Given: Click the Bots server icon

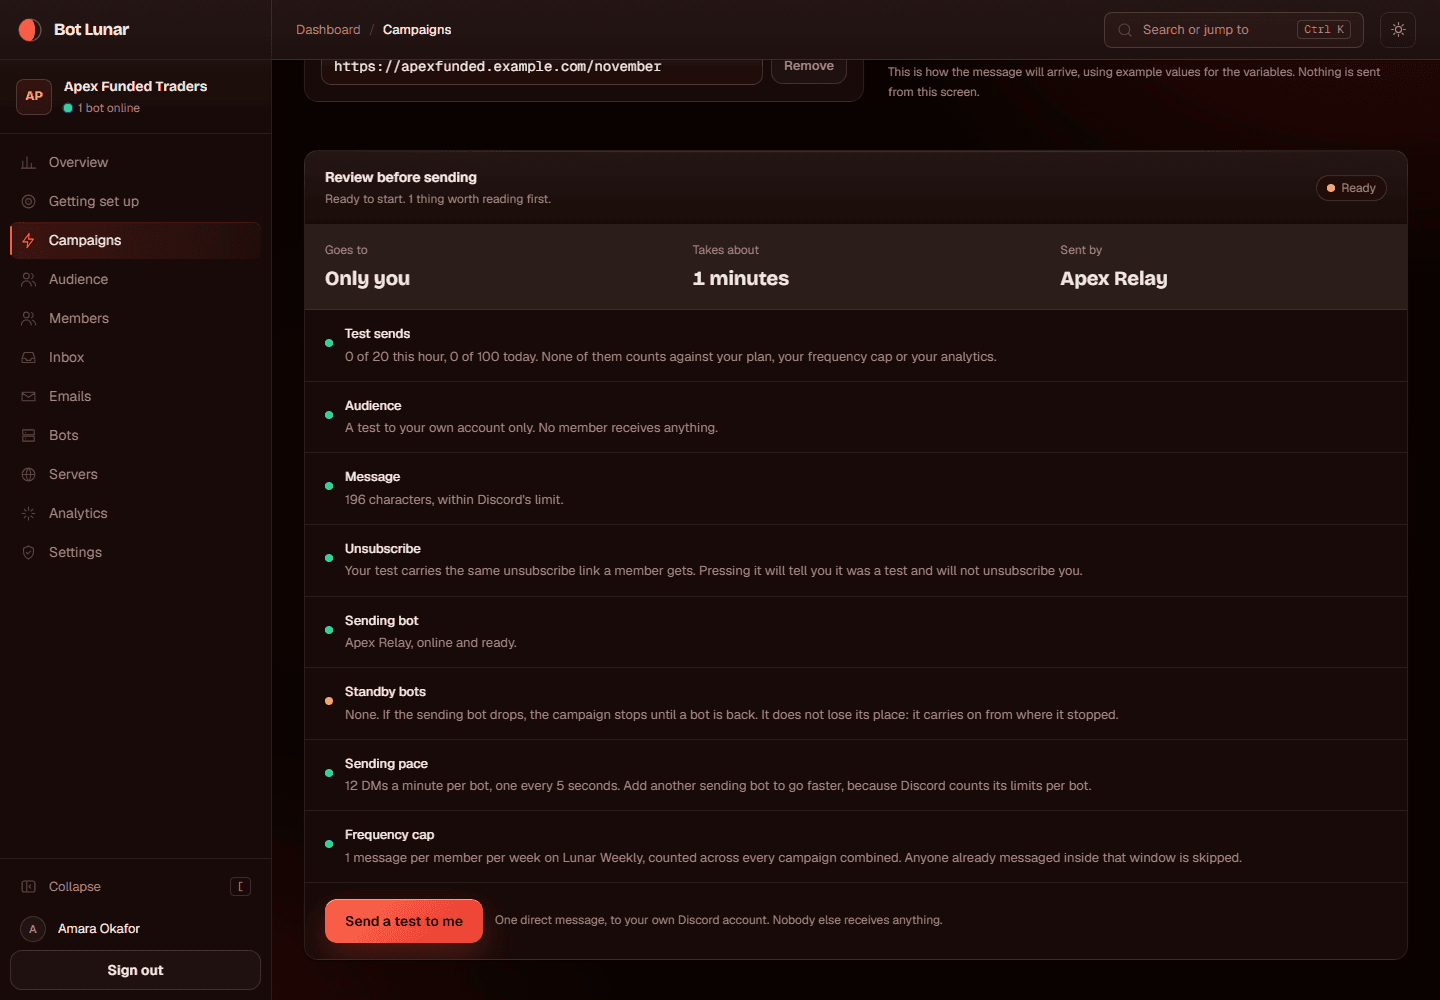Looking at the screenshot, I should tap(28, 436).
